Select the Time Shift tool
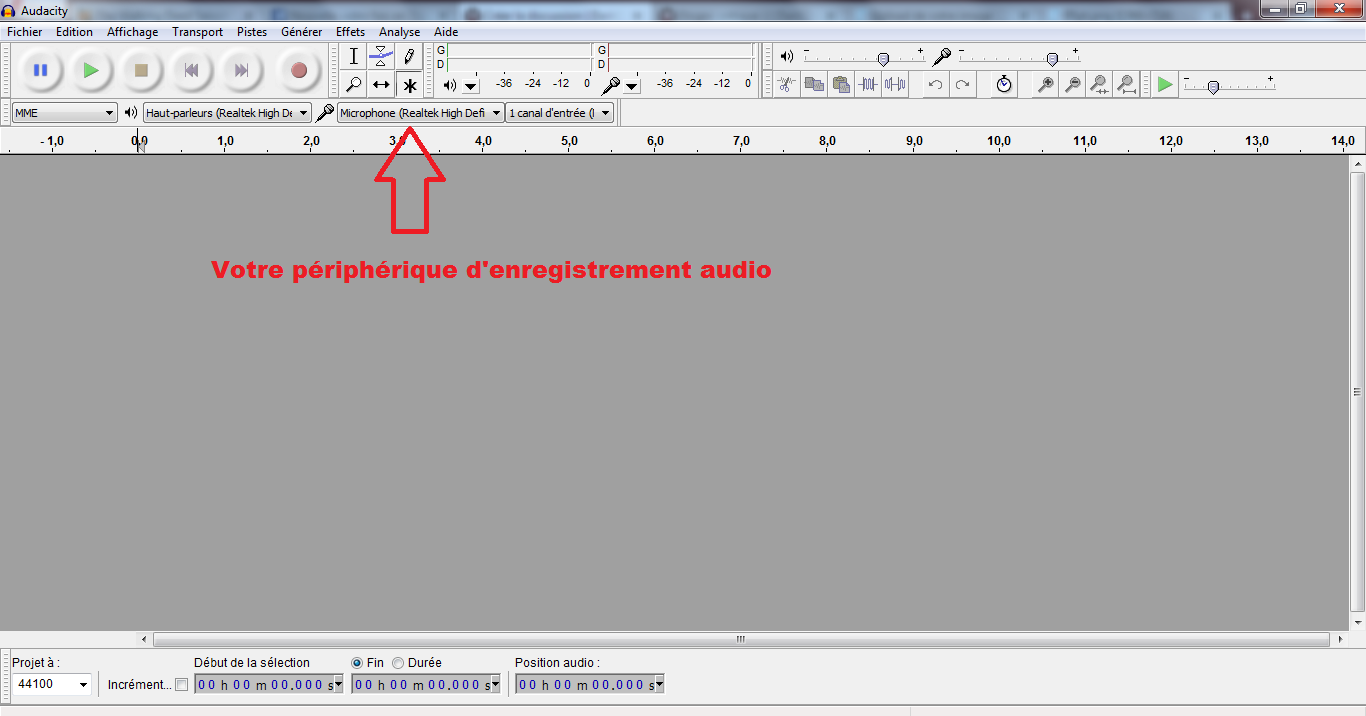This screenshot has width=1366, height=716. (x=381, y=84)
